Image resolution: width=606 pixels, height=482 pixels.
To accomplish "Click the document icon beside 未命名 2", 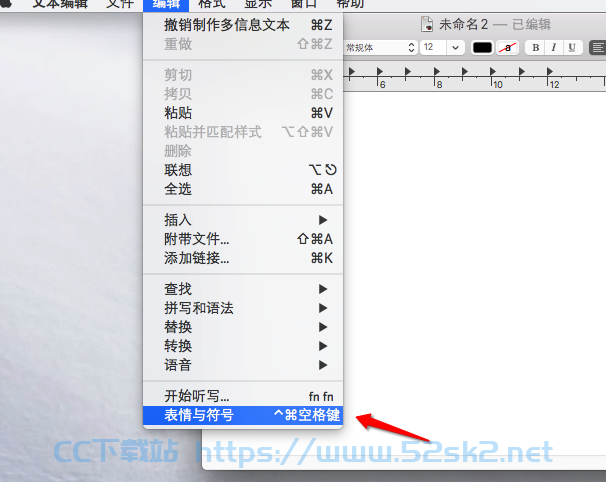I will pyautogui.click(x=427, y=24).
